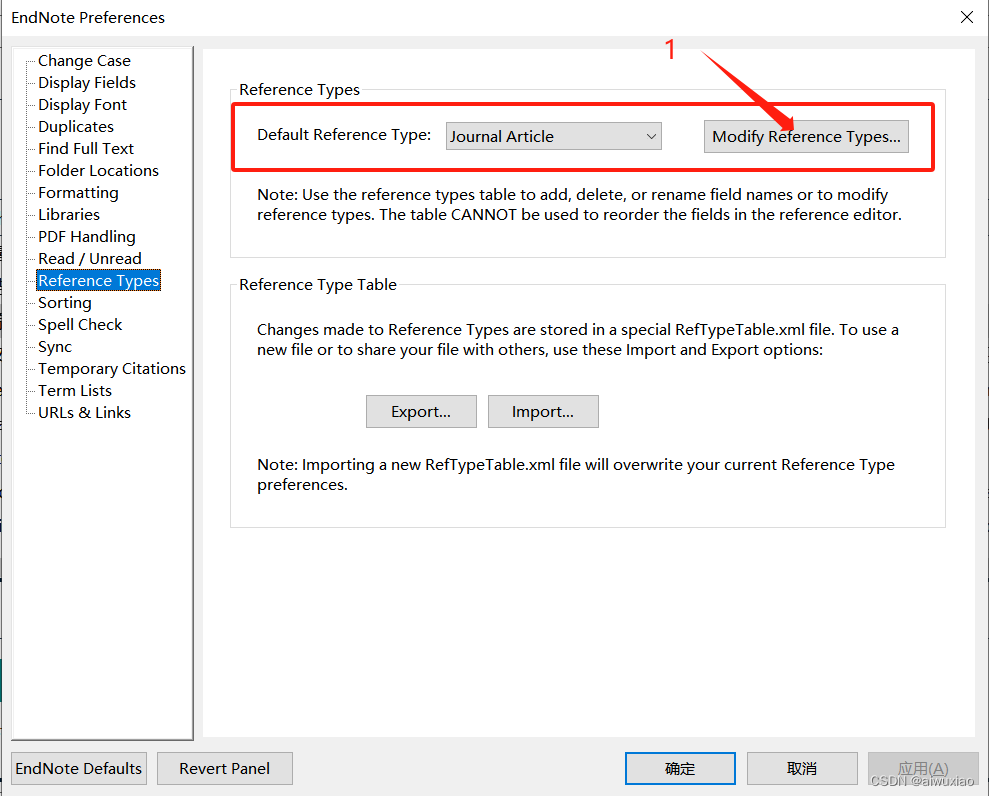Confirm with the 确定 button
The height and width of the screenshot is (796, 989).
[680, 768]
